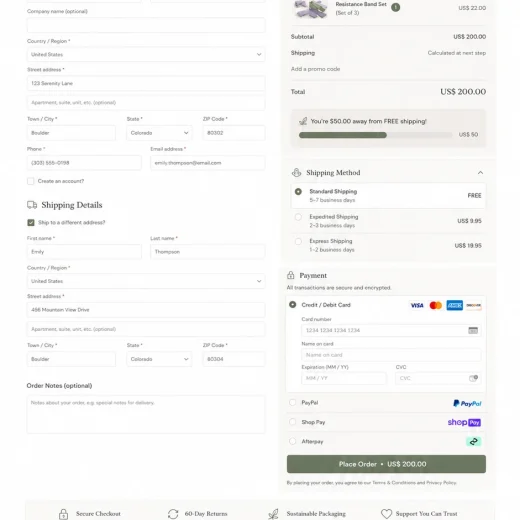Click billing Town / City field Boulder
Viewport: 520px width, 520px height.
click(x=71, y=133)
